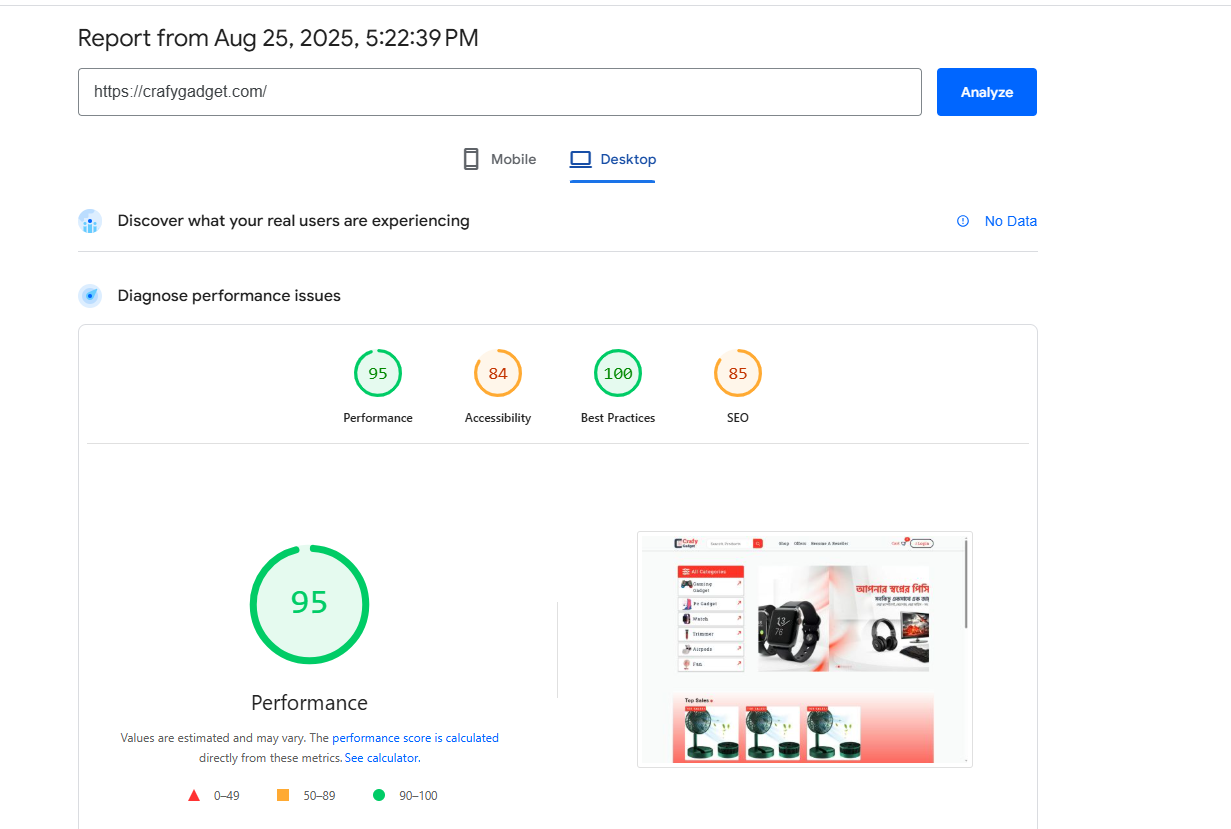Click the Mobile phone icon

(471, 159)
